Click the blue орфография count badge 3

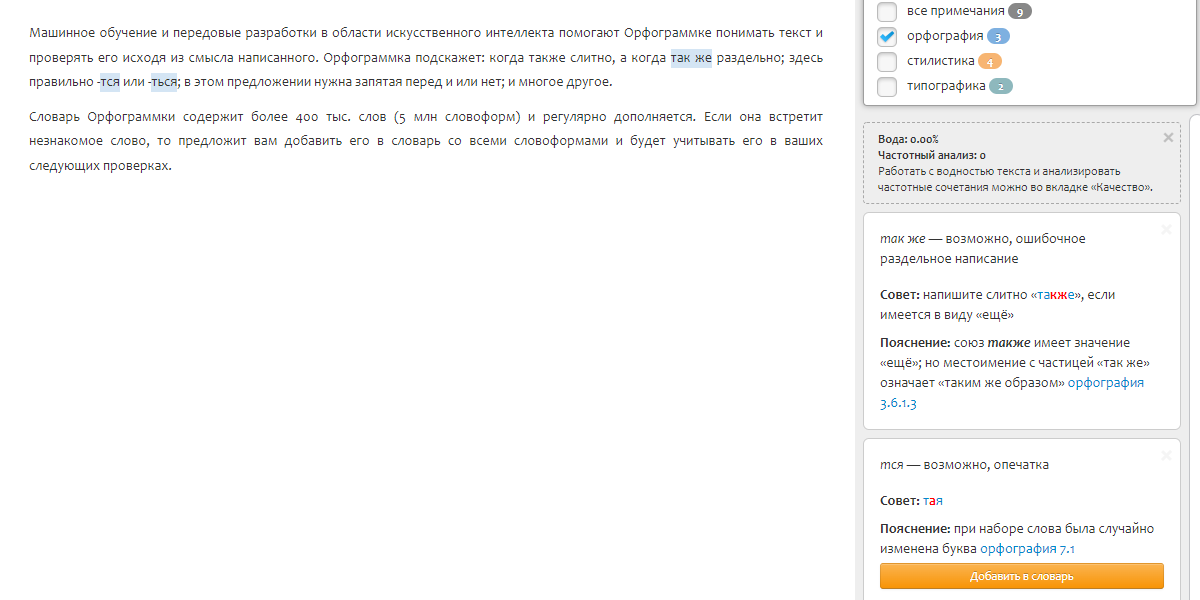(x=998, y=37)
